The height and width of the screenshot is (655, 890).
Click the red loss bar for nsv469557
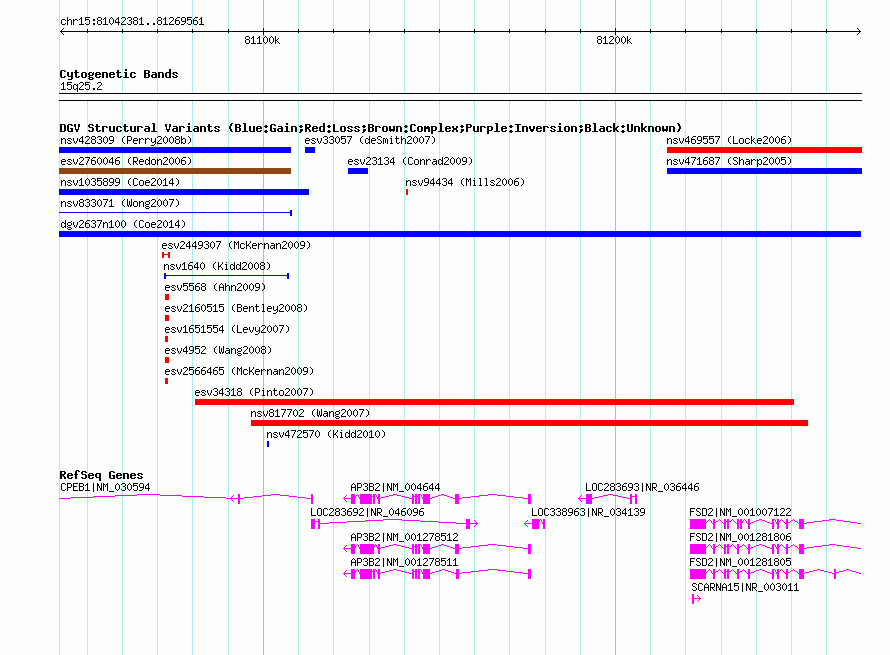pos(765,150)
